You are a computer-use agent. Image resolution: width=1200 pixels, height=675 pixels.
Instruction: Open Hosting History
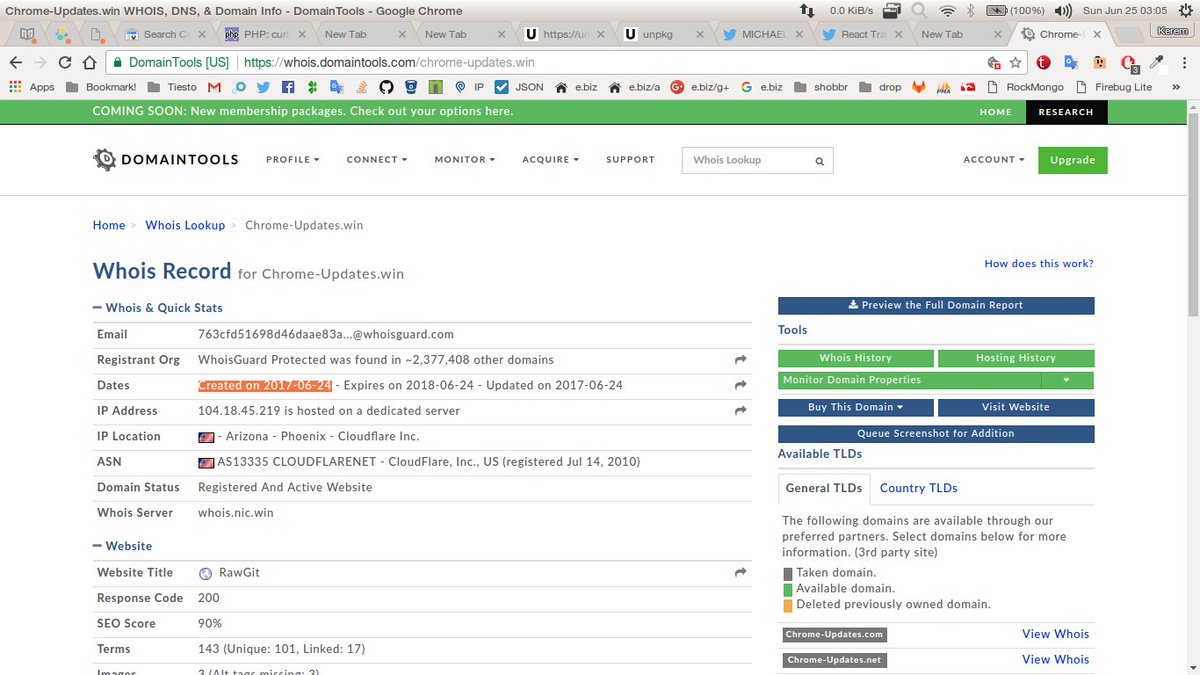[x=1016, y=358]
